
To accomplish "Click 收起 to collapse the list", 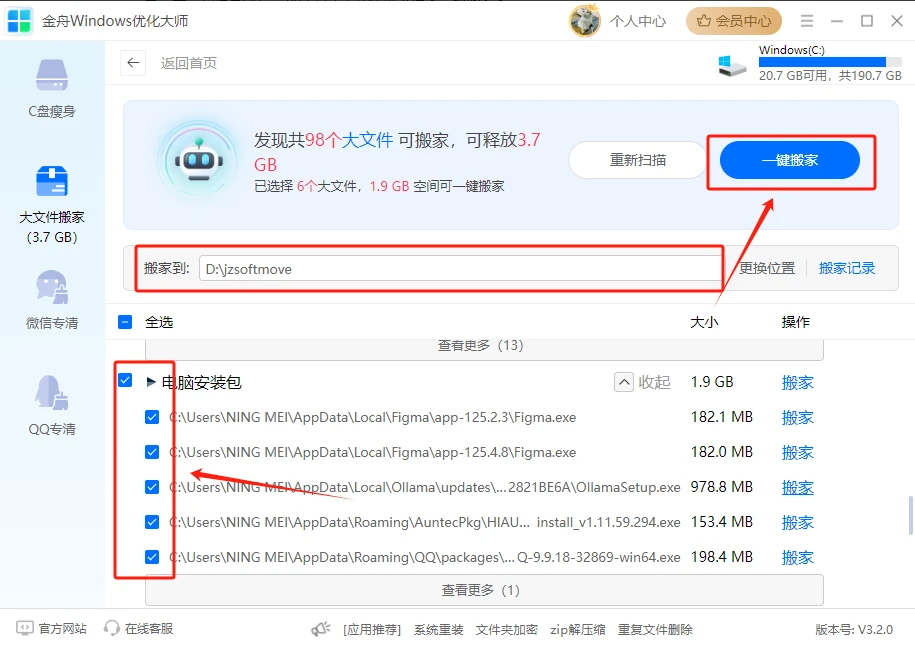I will [x=642, y=382].
